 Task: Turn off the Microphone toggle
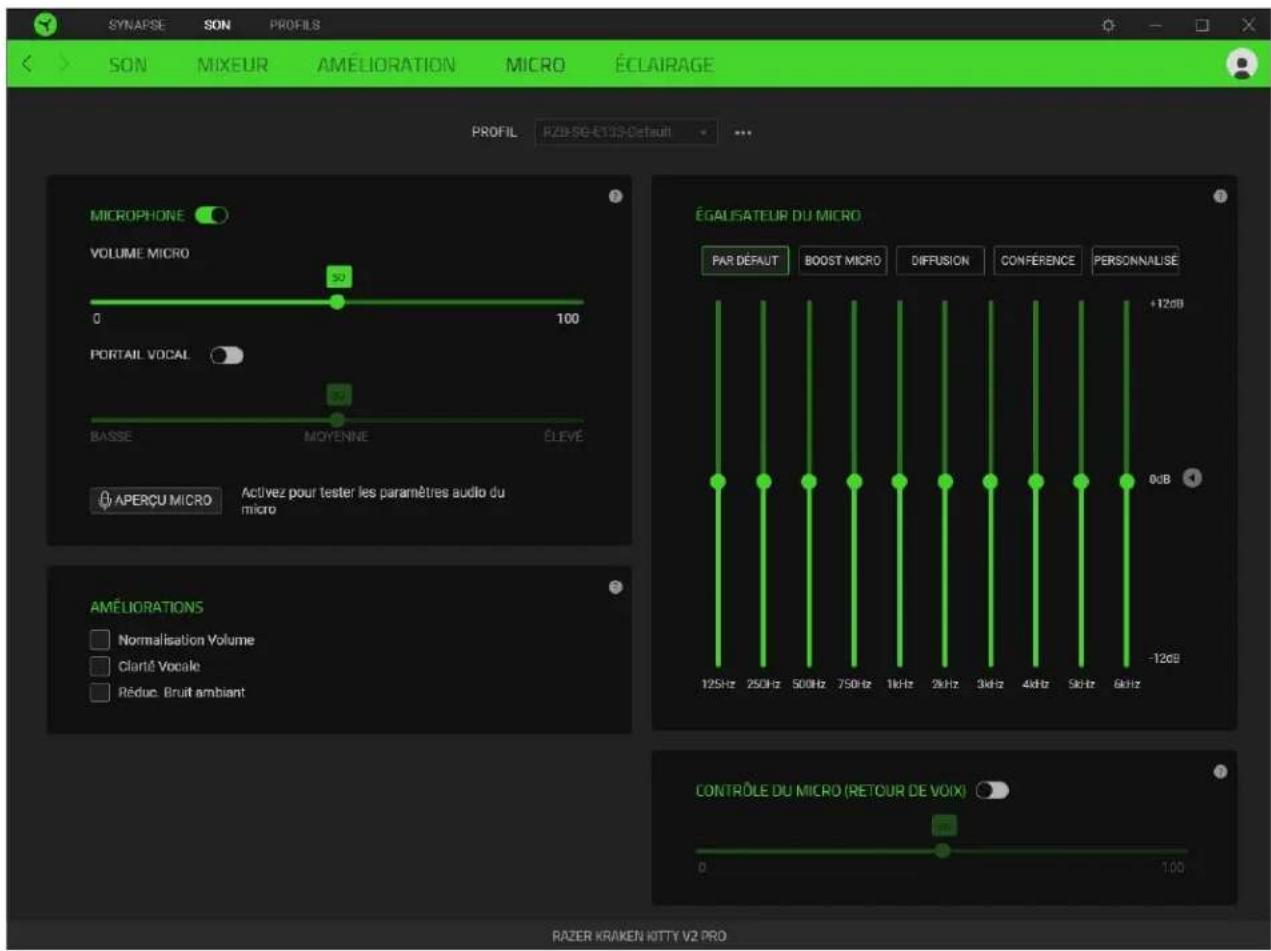[x=212, y=214]
